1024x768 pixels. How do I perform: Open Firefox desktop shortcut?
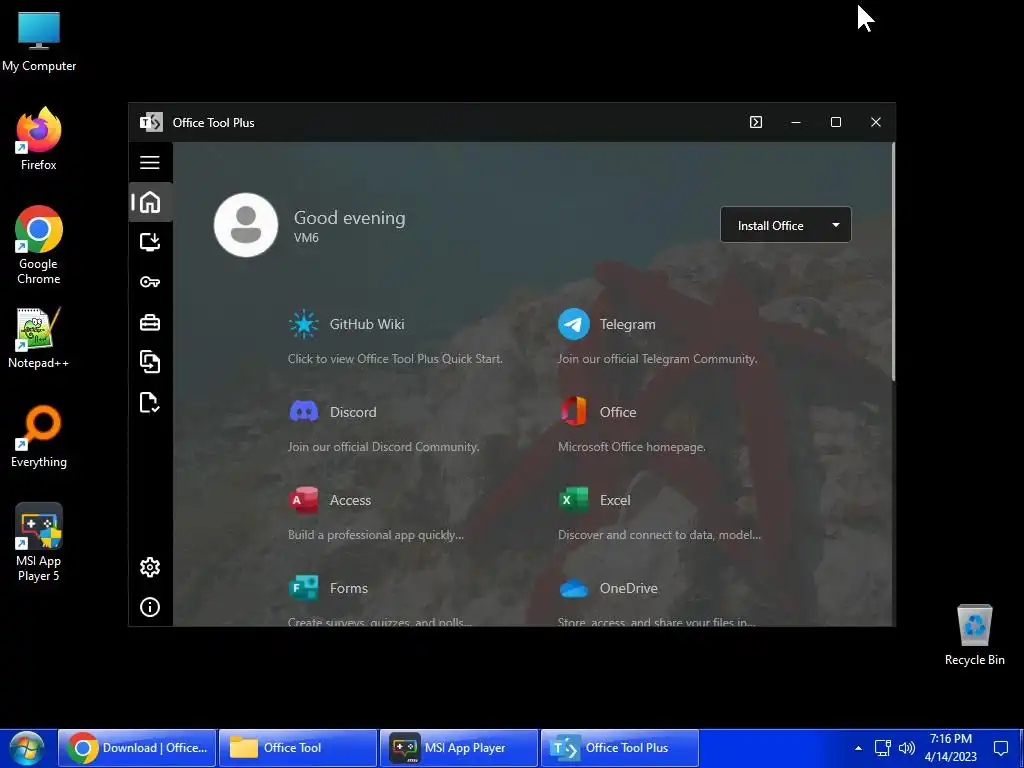[x=39, y=139]
